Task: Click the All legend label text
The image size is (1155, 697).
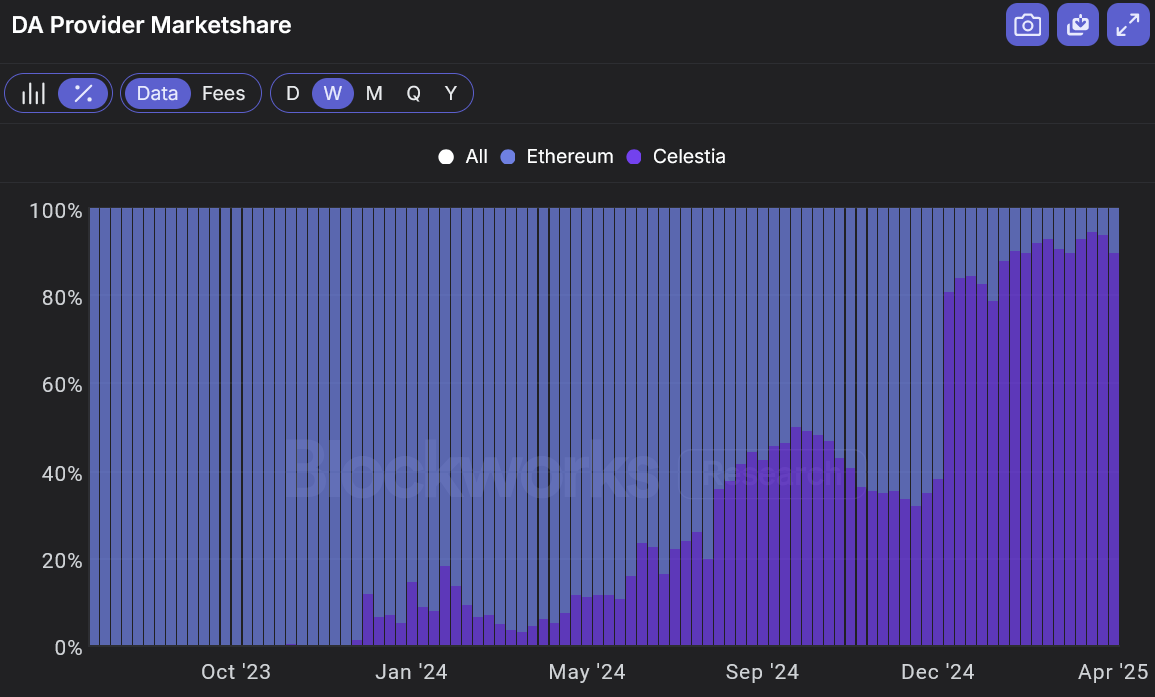Action: [475, 156]
